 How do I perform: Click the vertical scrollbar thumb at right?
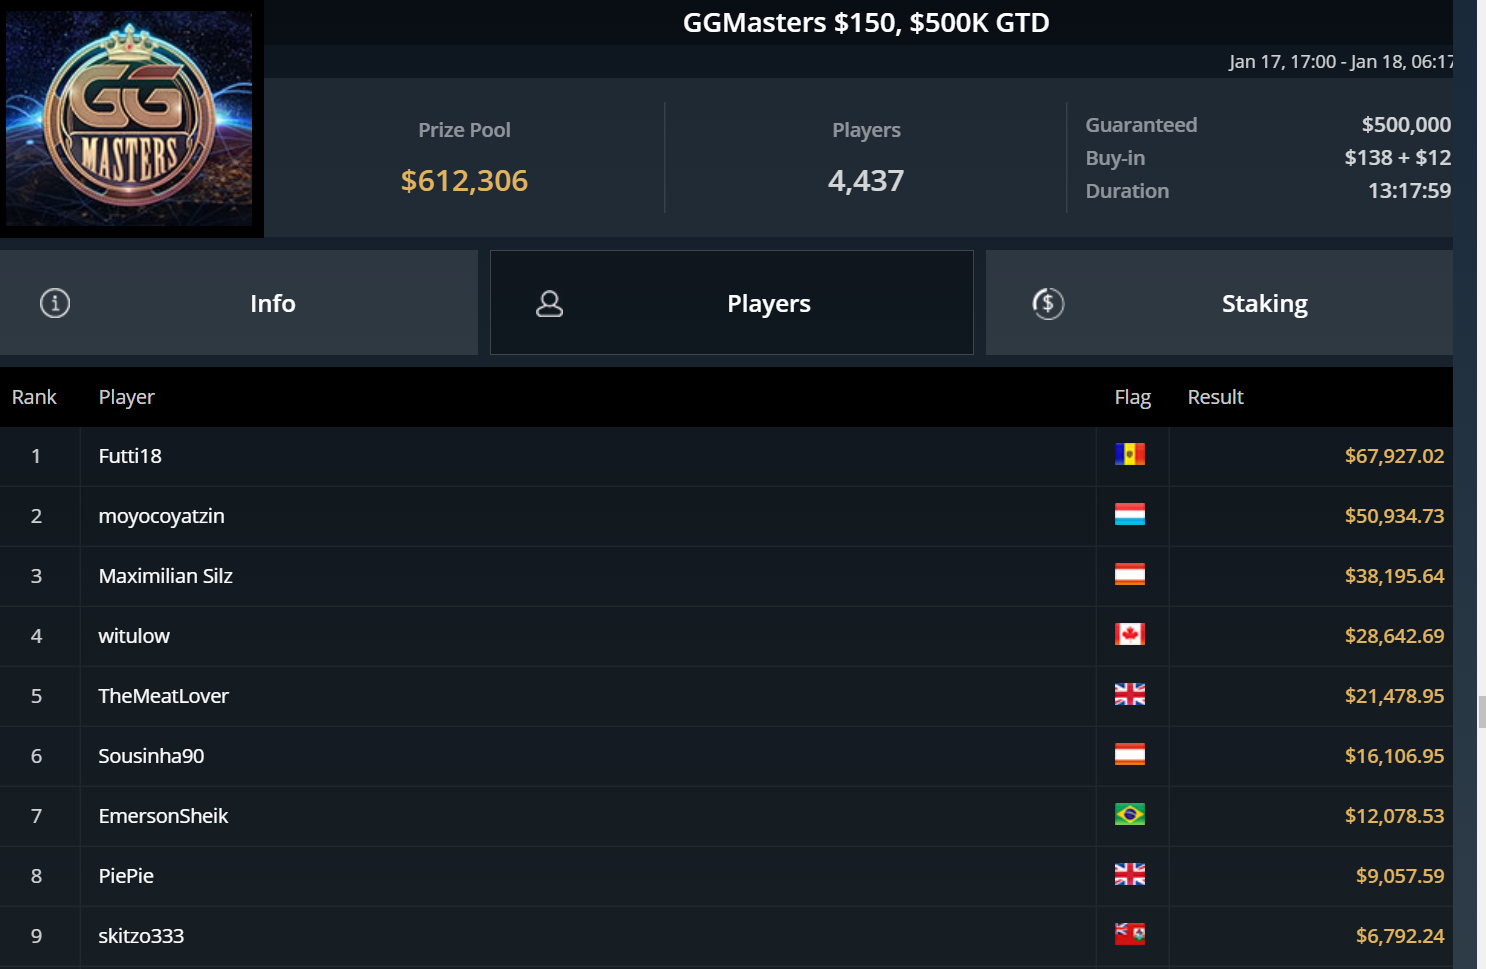(x=1481, y=713)
